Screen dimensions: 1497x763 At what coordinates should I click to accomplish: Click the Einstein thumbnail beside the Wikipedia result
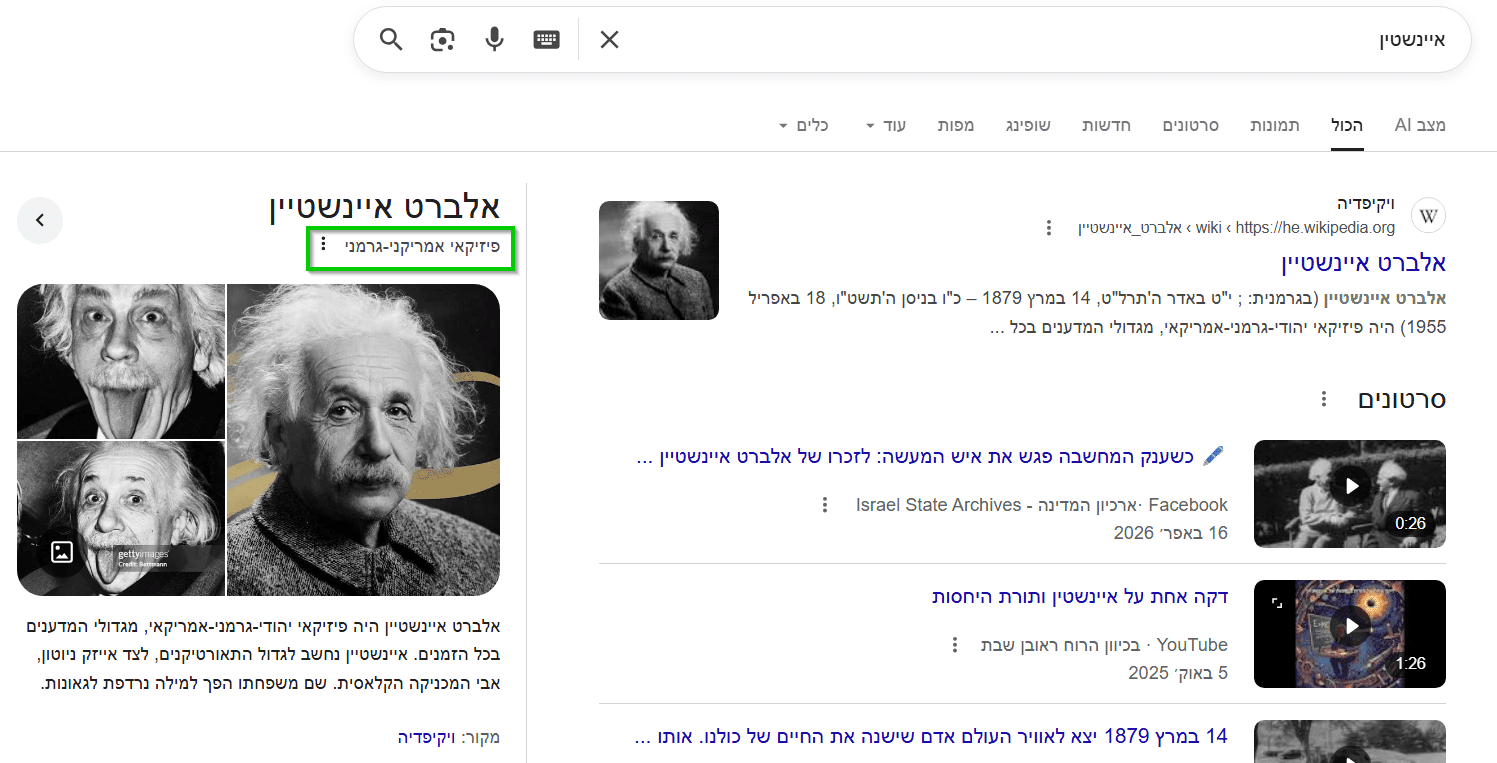coord(659,261)
